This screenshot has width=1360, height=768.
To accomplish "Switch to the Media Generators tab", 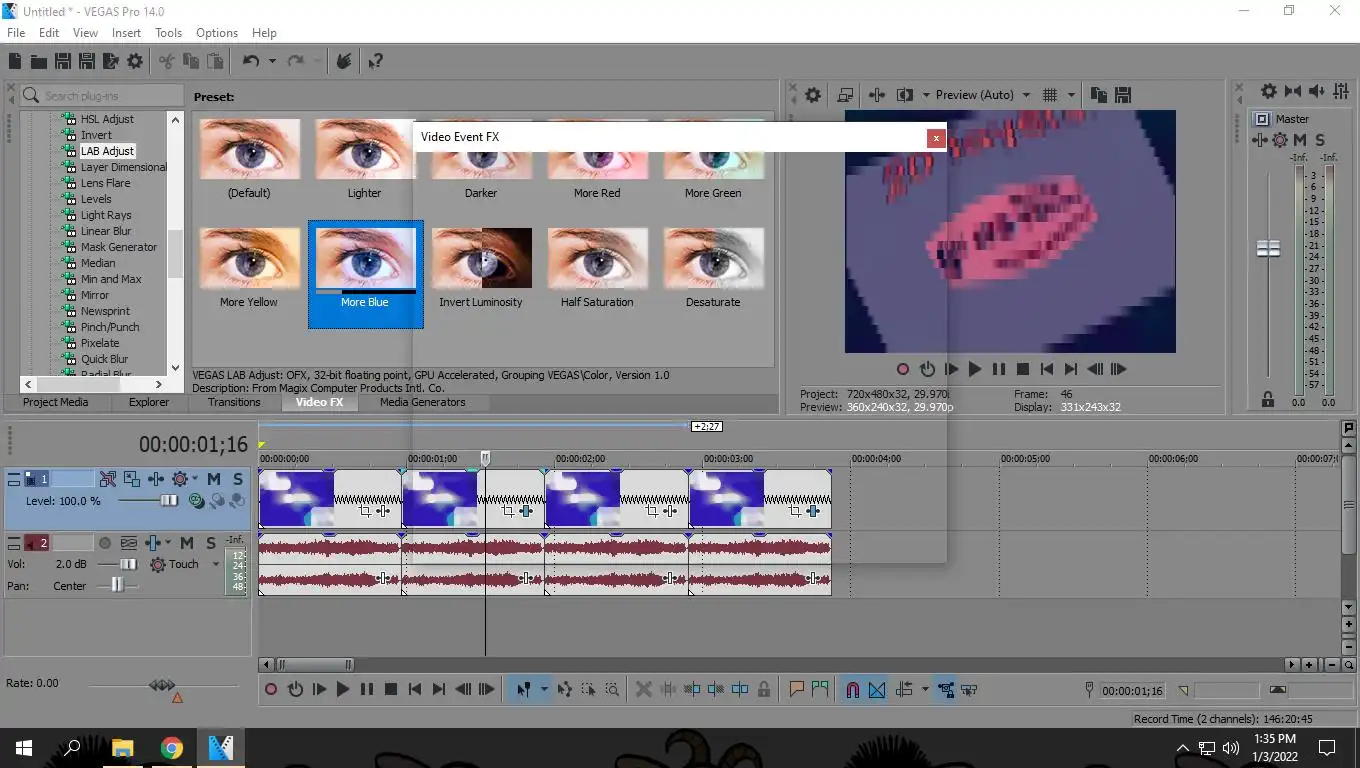I will coord(422,402).
